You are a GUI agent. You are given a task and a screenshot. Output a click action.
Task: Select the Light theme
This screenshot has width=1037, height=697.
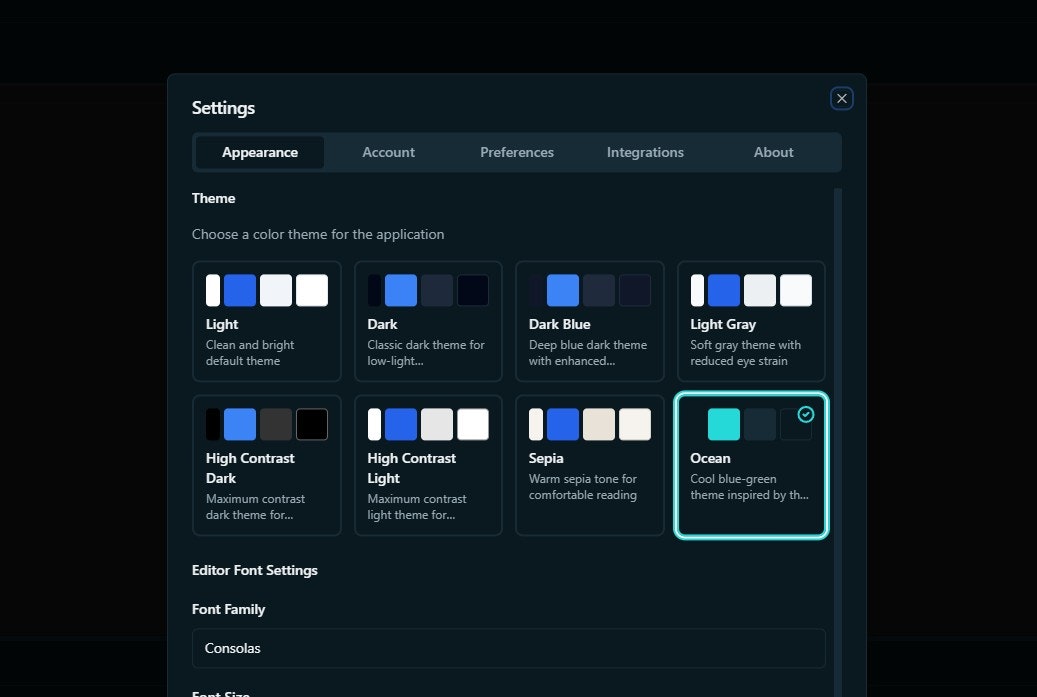[x=266, y=321]
